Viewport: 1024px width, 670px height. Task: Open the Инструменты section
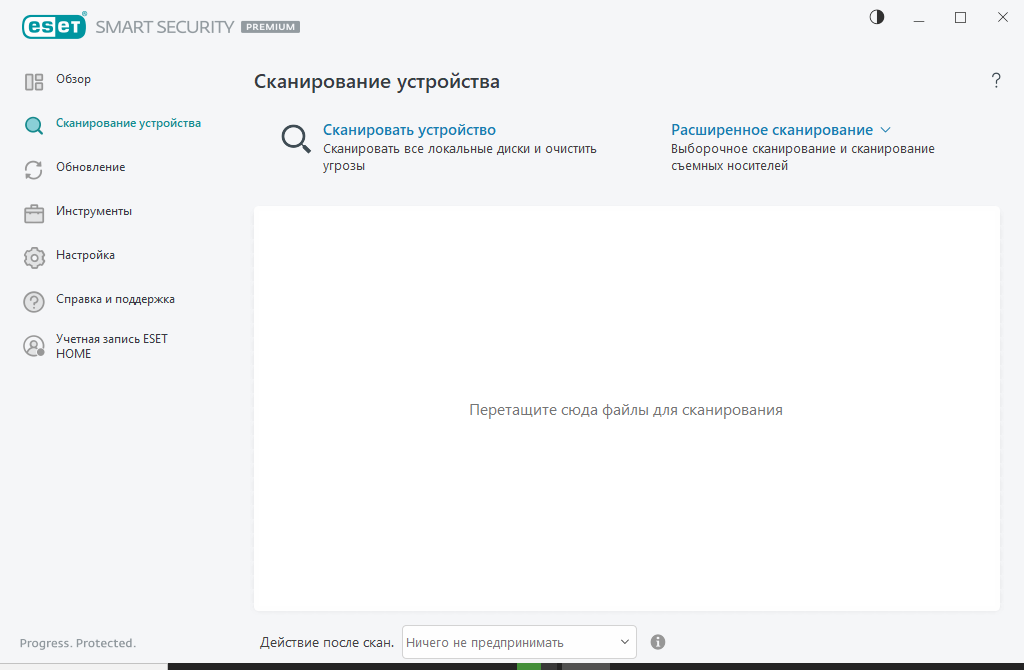tap(93, 211)
